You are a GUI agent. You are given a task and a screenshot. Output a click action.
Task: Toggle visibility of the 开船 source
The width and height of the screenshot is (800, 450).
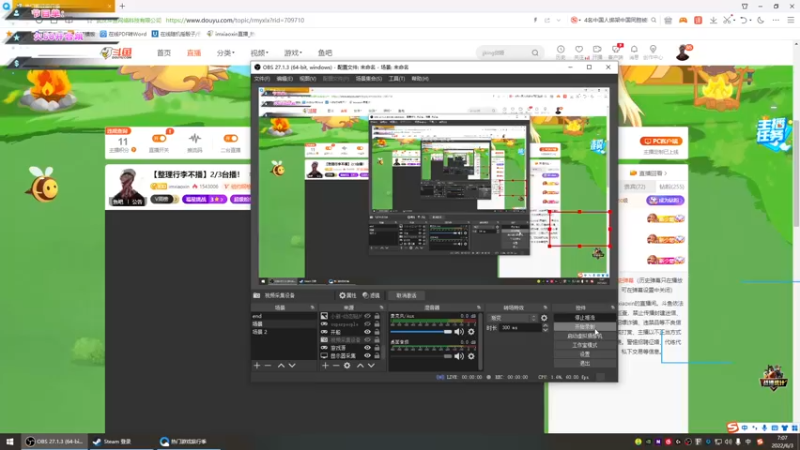click(x=367, y=332)
